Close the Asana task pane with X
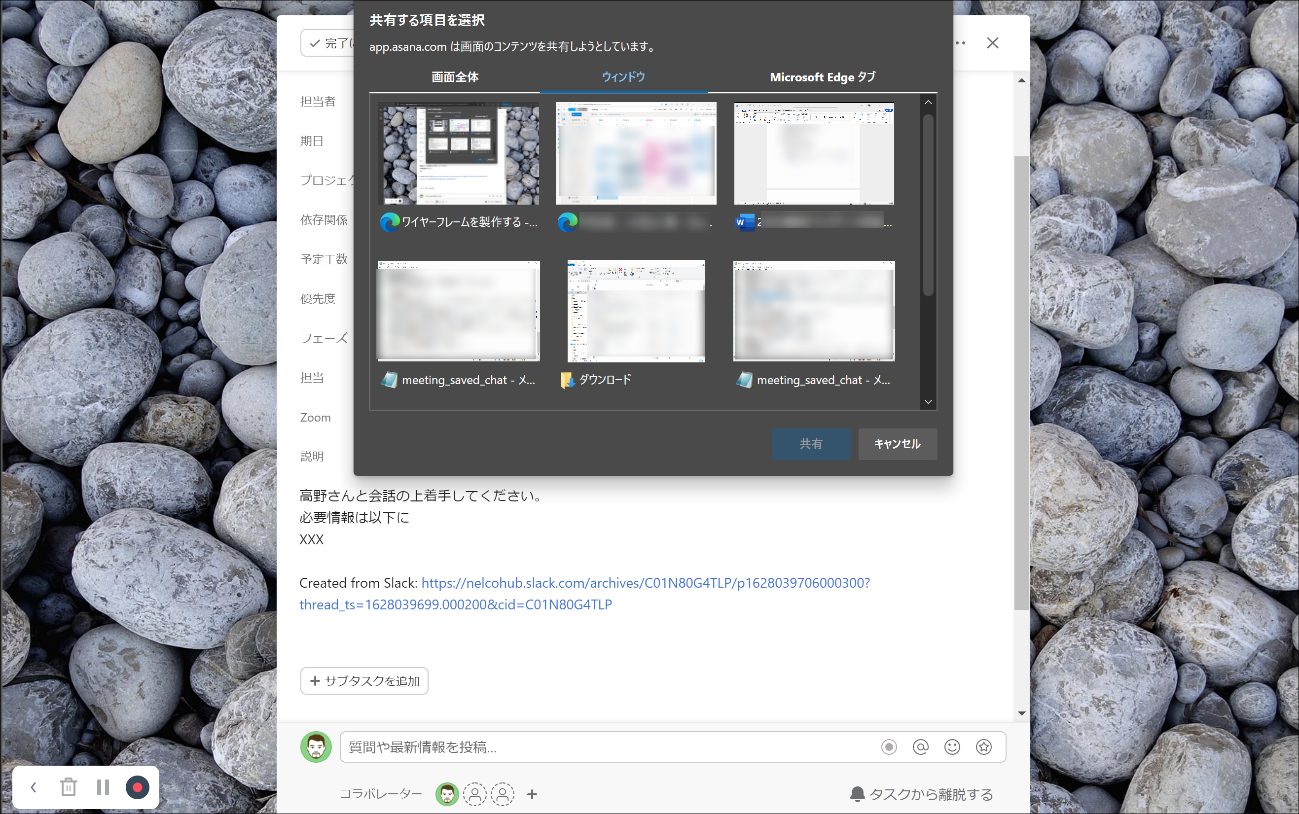The image size is (1299, 814). click(992, 43)
